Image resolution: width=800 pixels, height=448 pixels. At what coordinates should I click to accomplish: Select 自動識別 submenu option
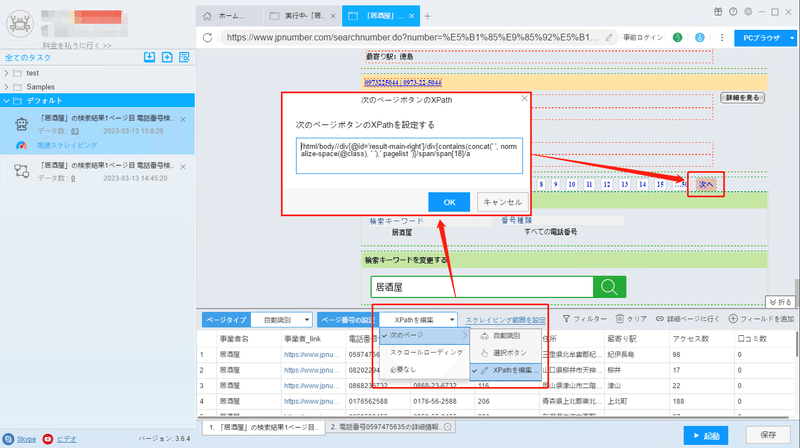[x=505, y=336]
